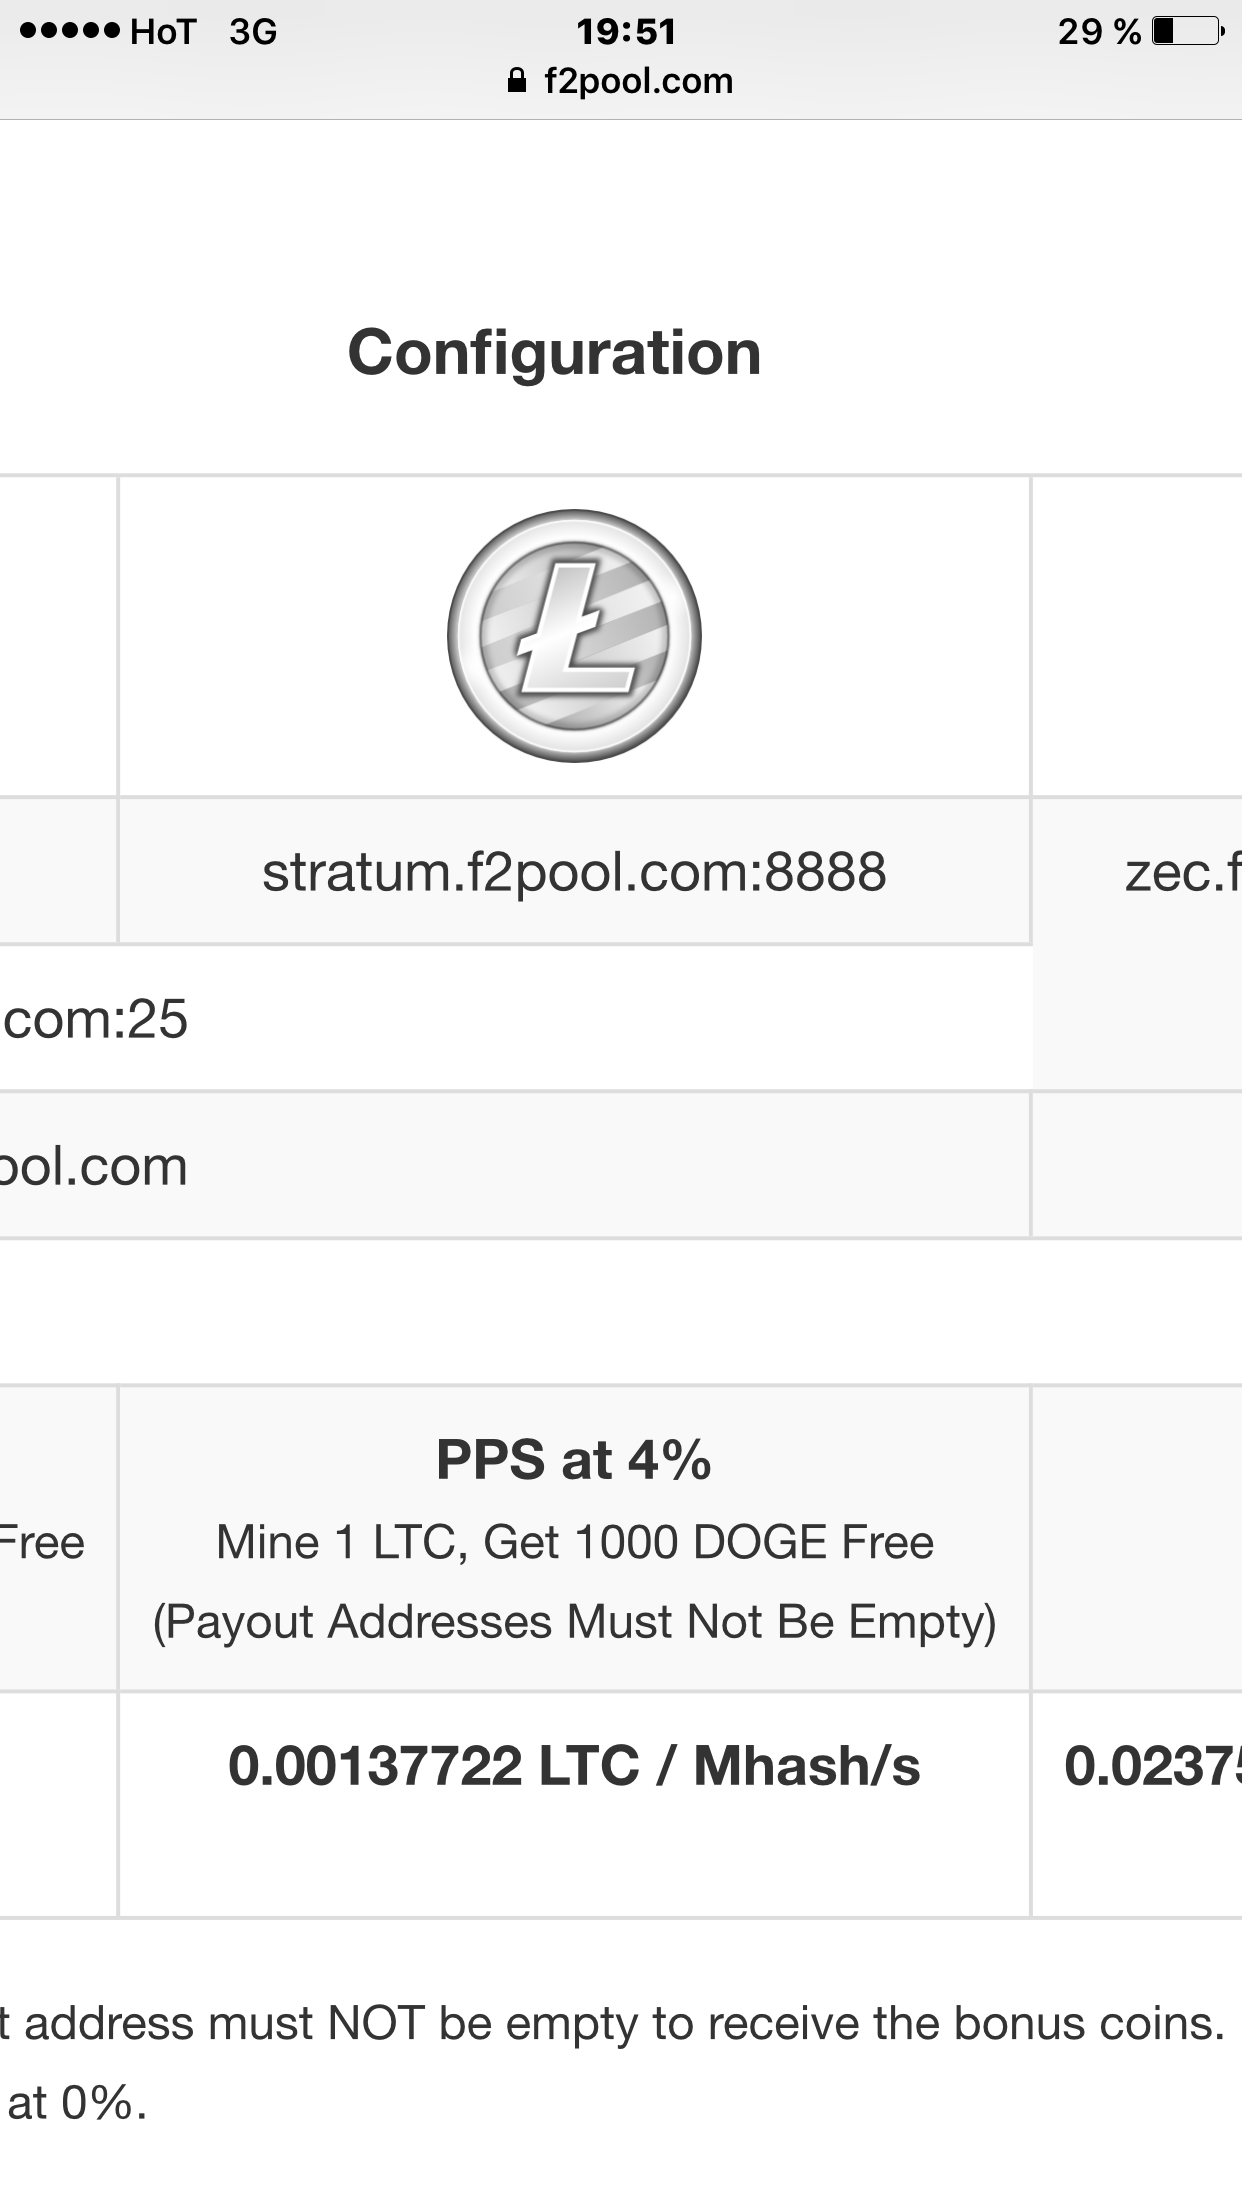Tap the HoT carrier label
1242x2208 pixels.
coord(163,32)
